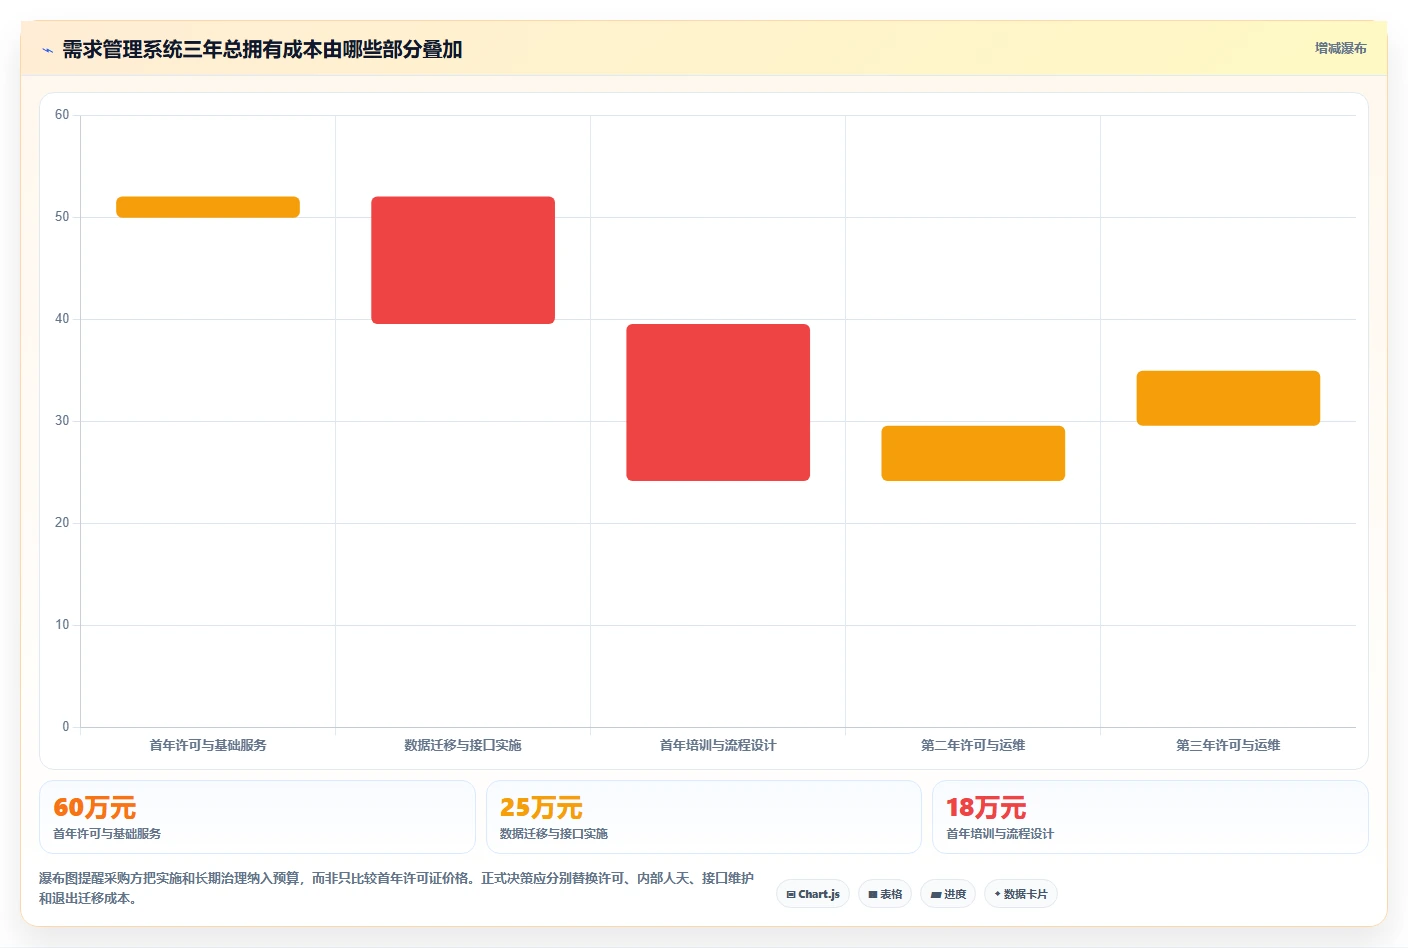Click the orange bar for 第三年许可与运维
1408x948 pixels.
[1228, 398]
